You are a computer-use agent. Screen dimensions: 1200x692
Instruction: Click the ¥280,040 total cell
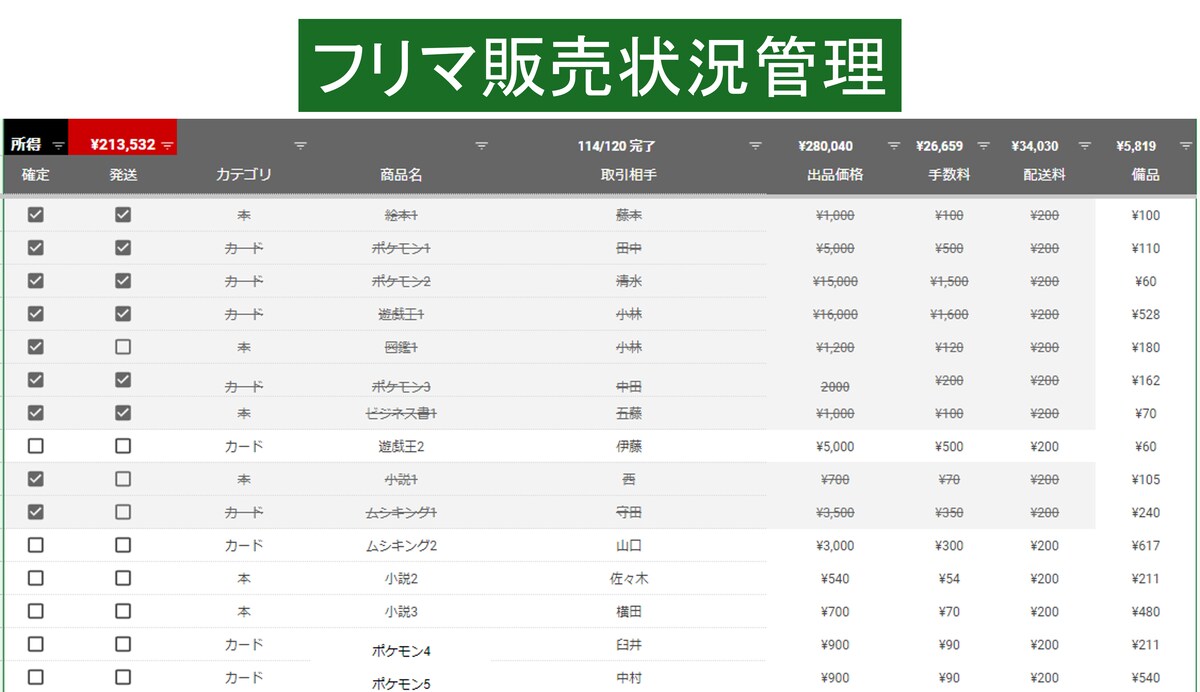point(826,146)
